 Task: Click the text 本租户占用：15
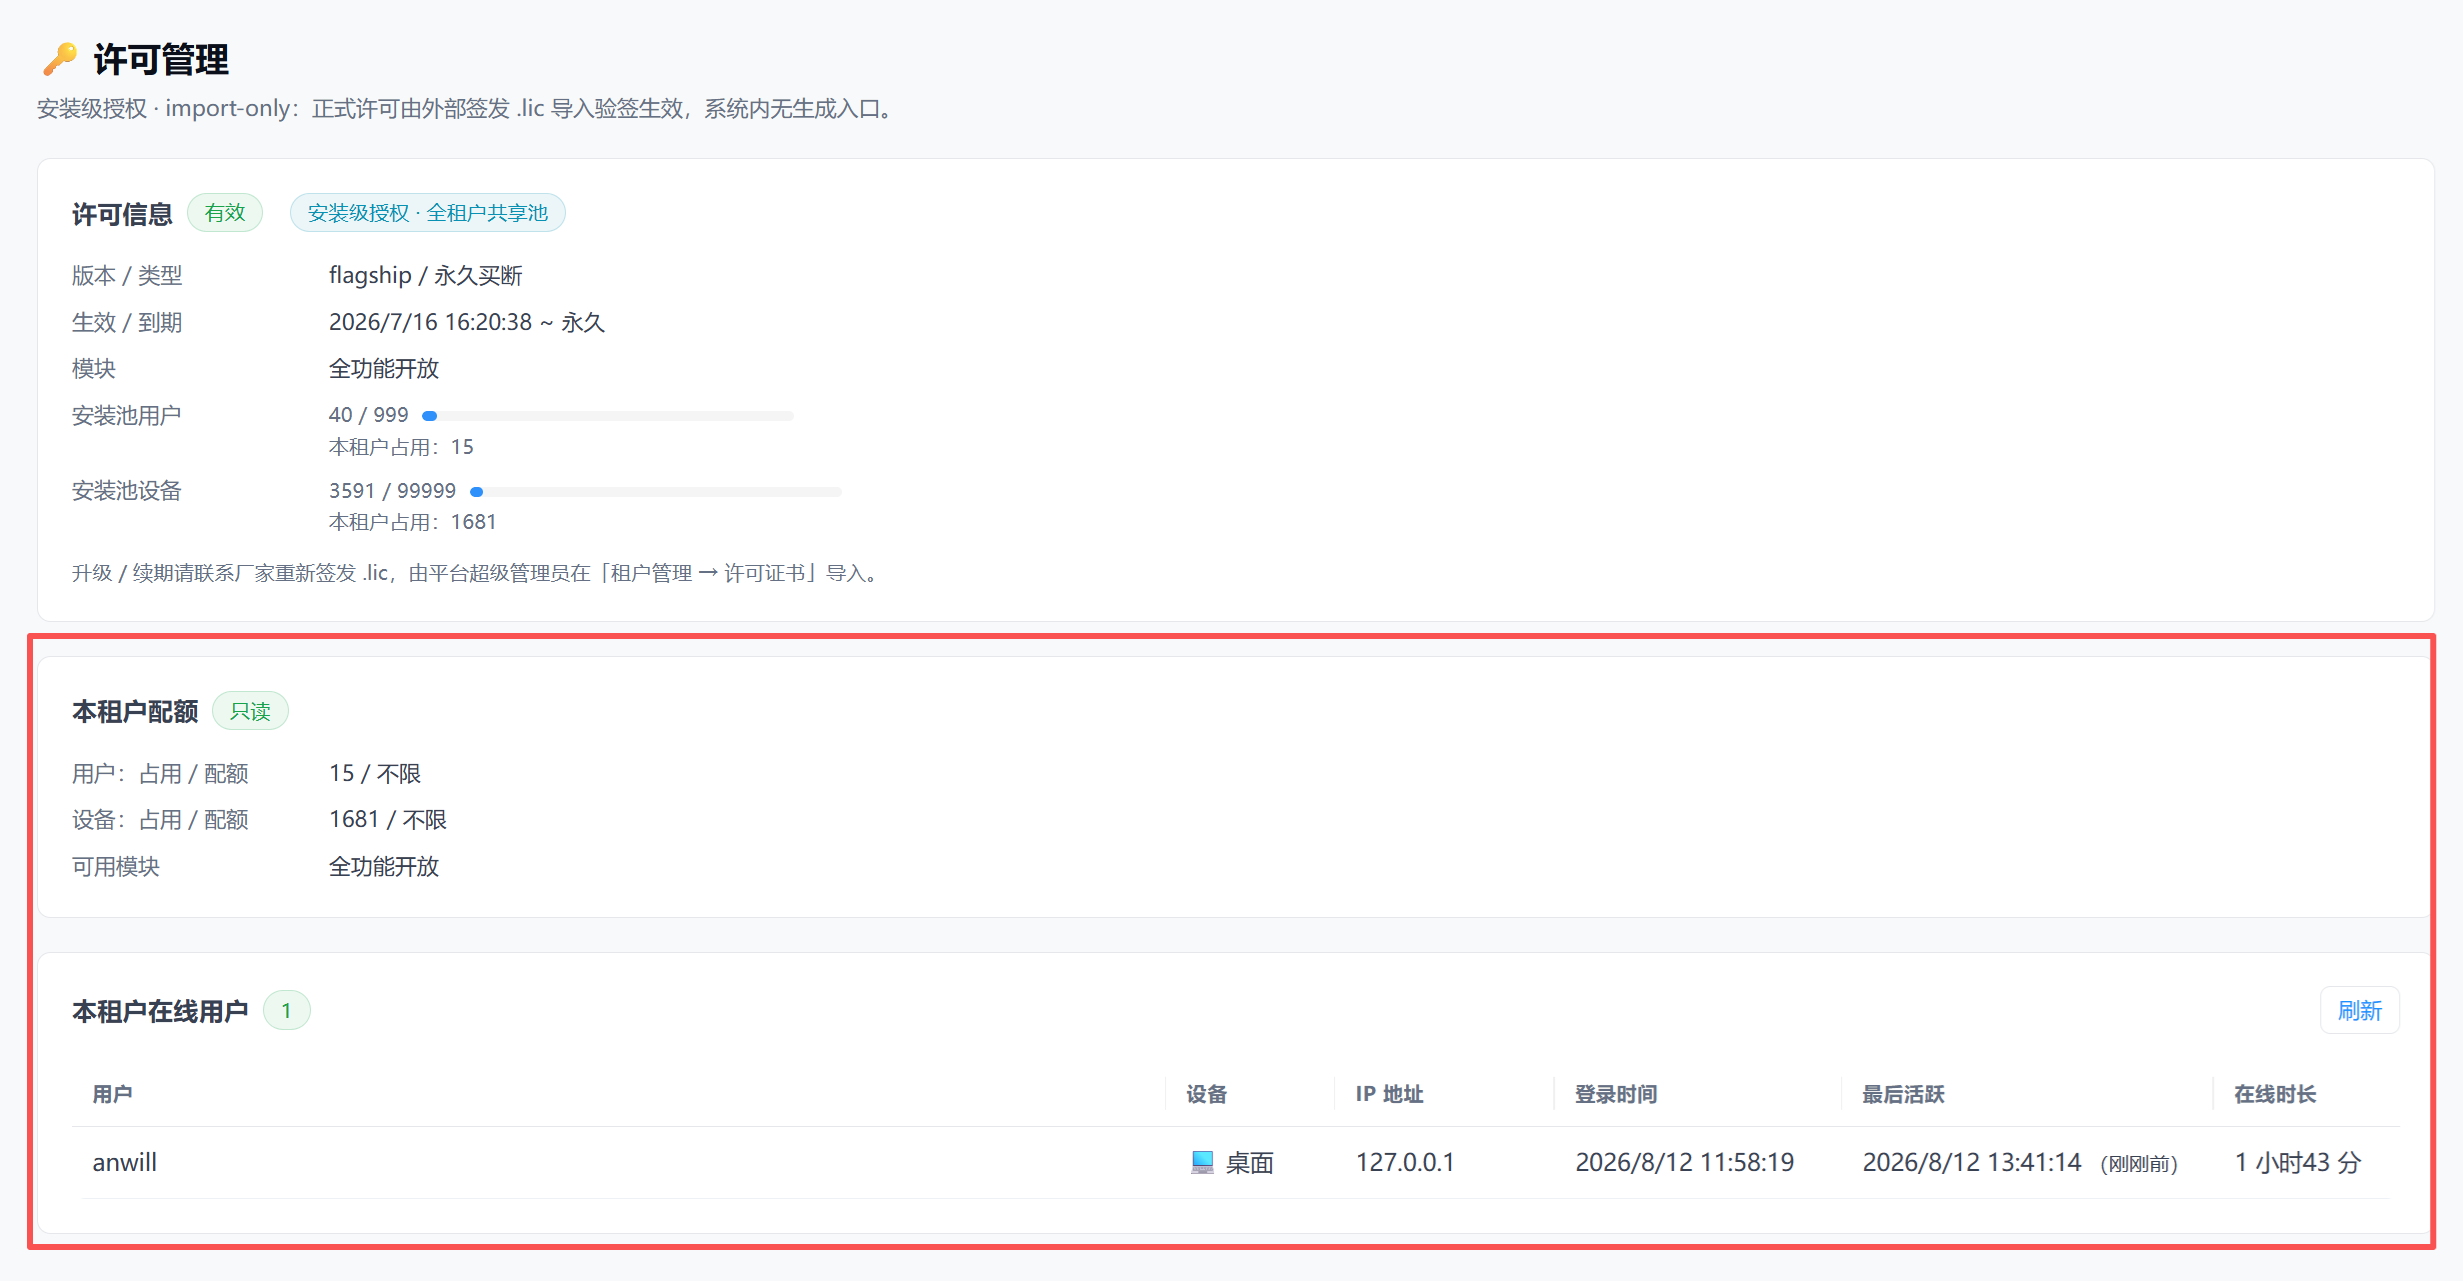[401, 446]
